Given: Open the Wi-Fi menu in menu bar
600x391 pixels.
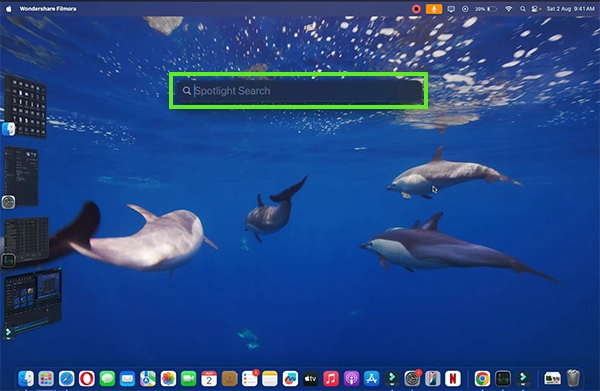Looking at the screenshot, I should (509, 8).
